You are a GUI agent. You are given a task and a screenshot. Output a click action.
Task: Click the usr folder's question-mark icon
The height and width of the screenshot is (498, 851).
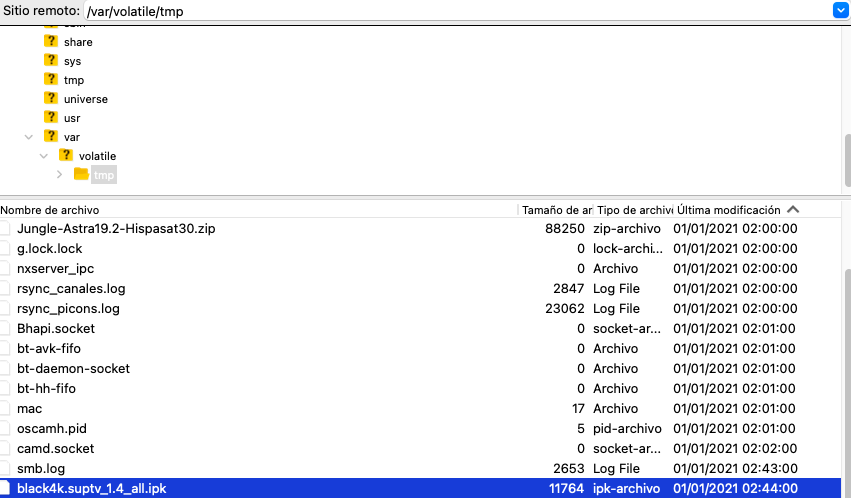coord(51,118)
